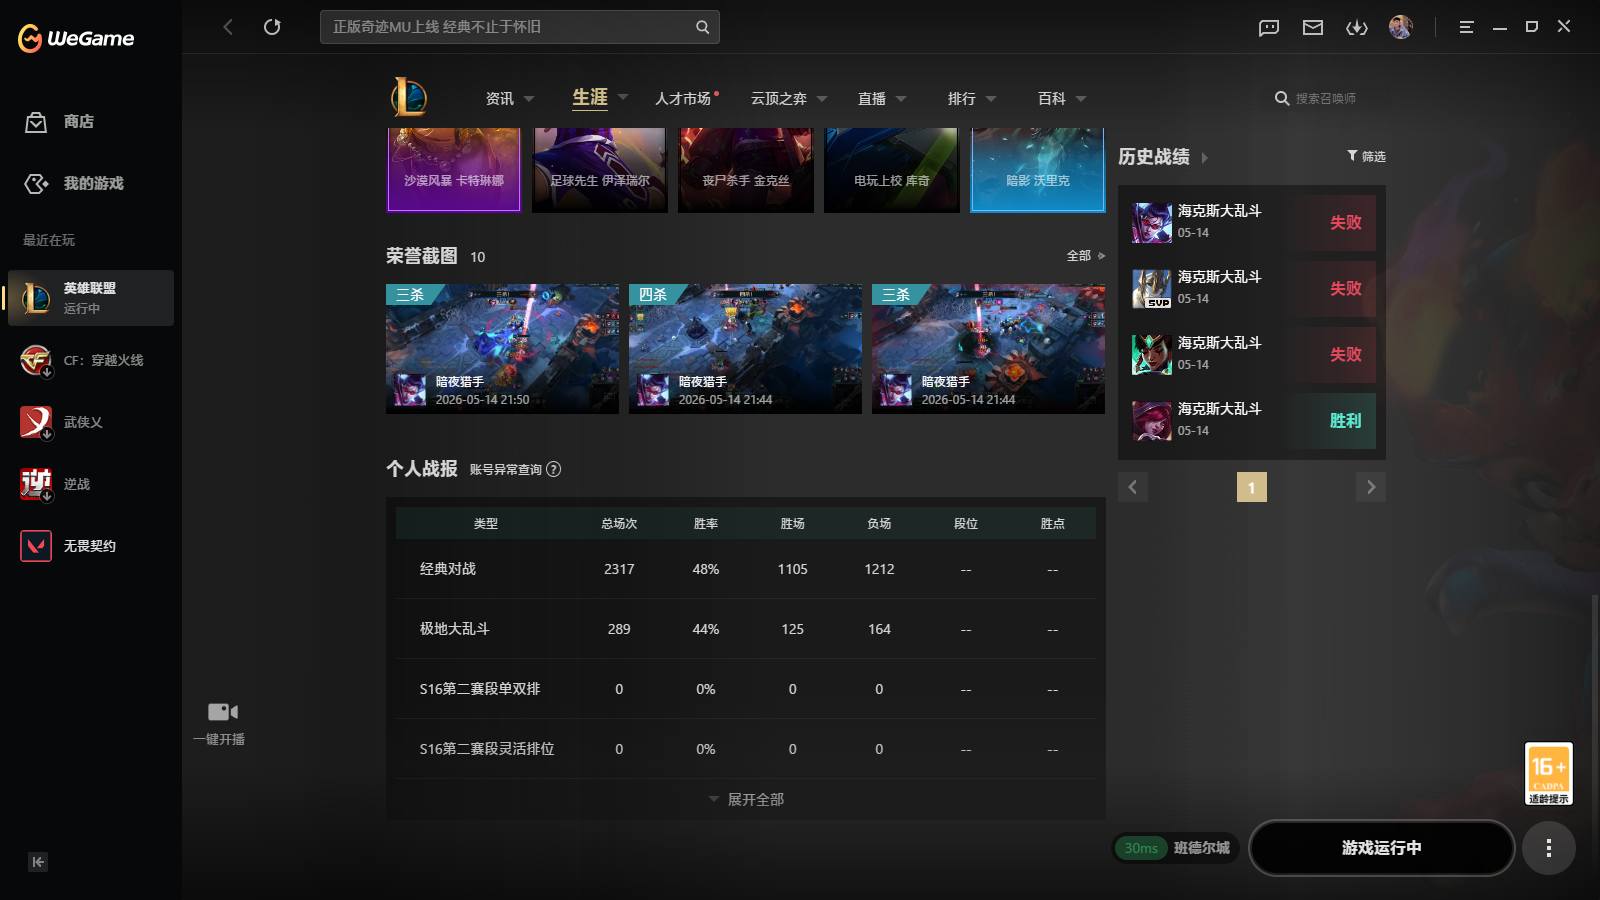Expand the 排行 dropdown
The image size is (1600, 900).
coord(991,99)
